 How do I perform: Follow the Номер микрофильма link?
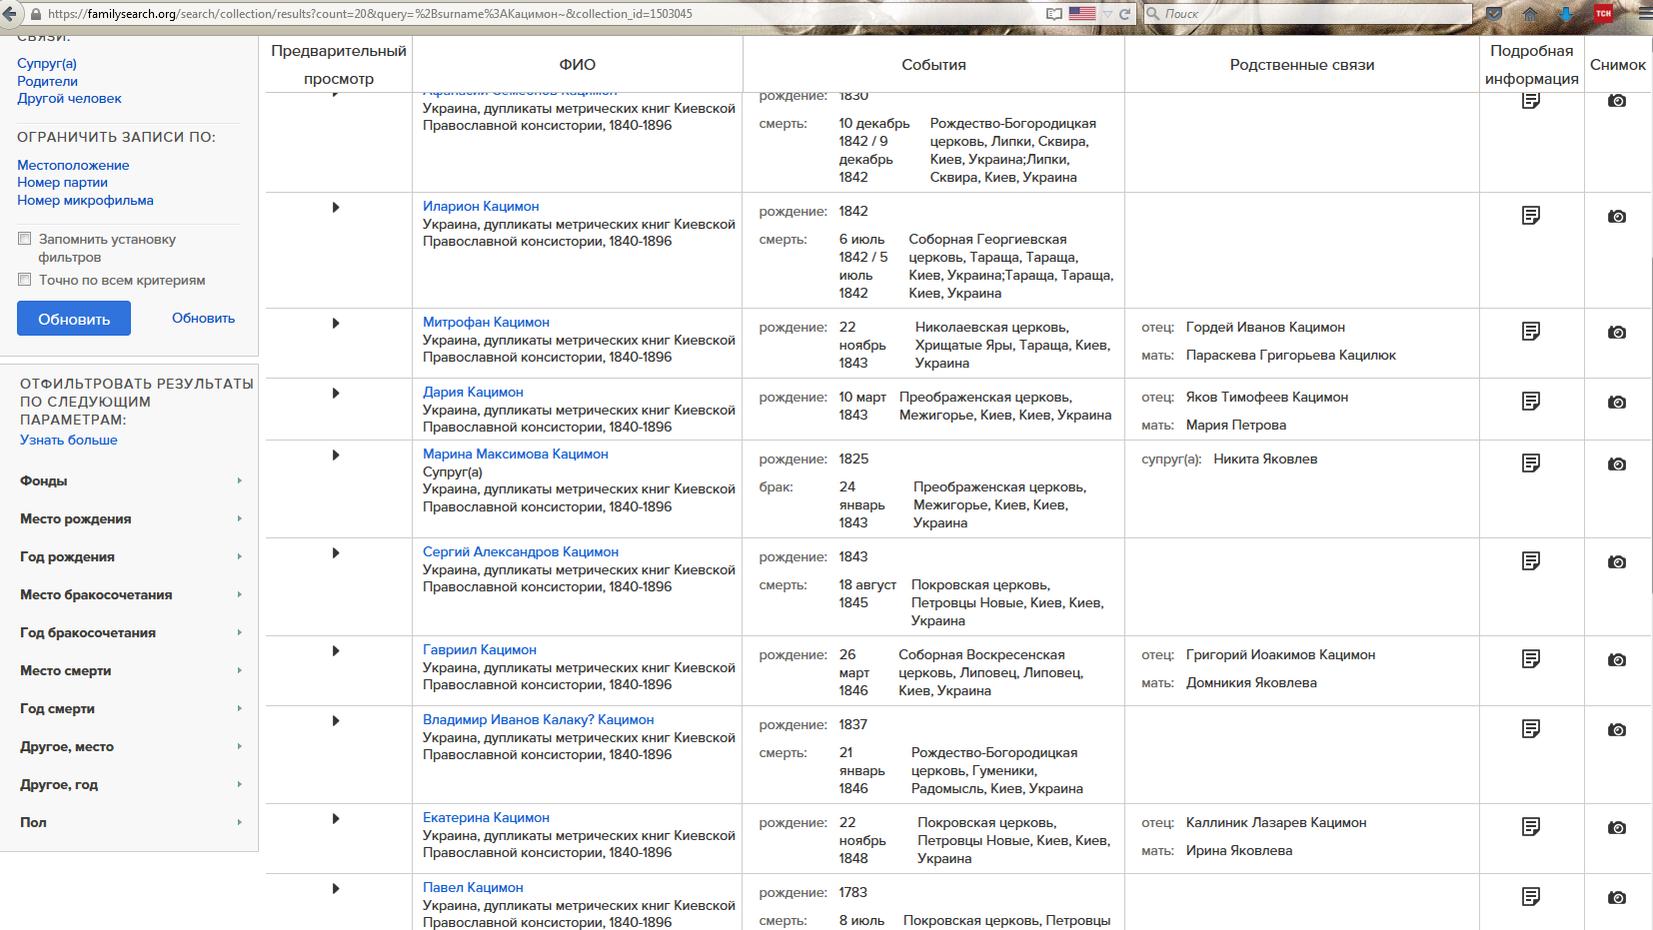click(x=85, y=200)
